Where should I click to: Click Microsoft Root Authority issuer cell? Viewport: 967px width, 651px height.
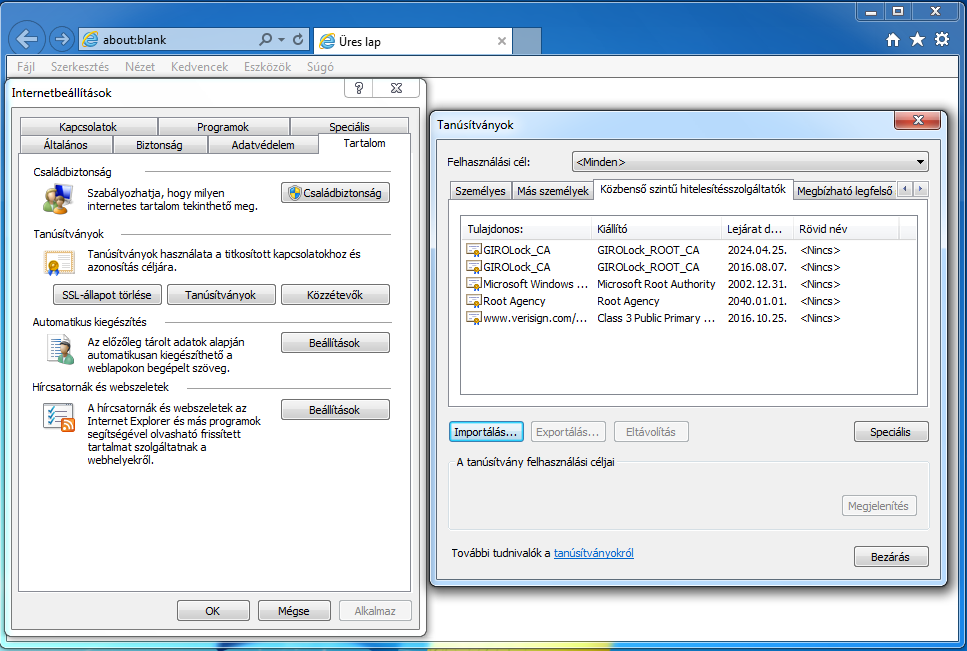(x=656, y=284)
